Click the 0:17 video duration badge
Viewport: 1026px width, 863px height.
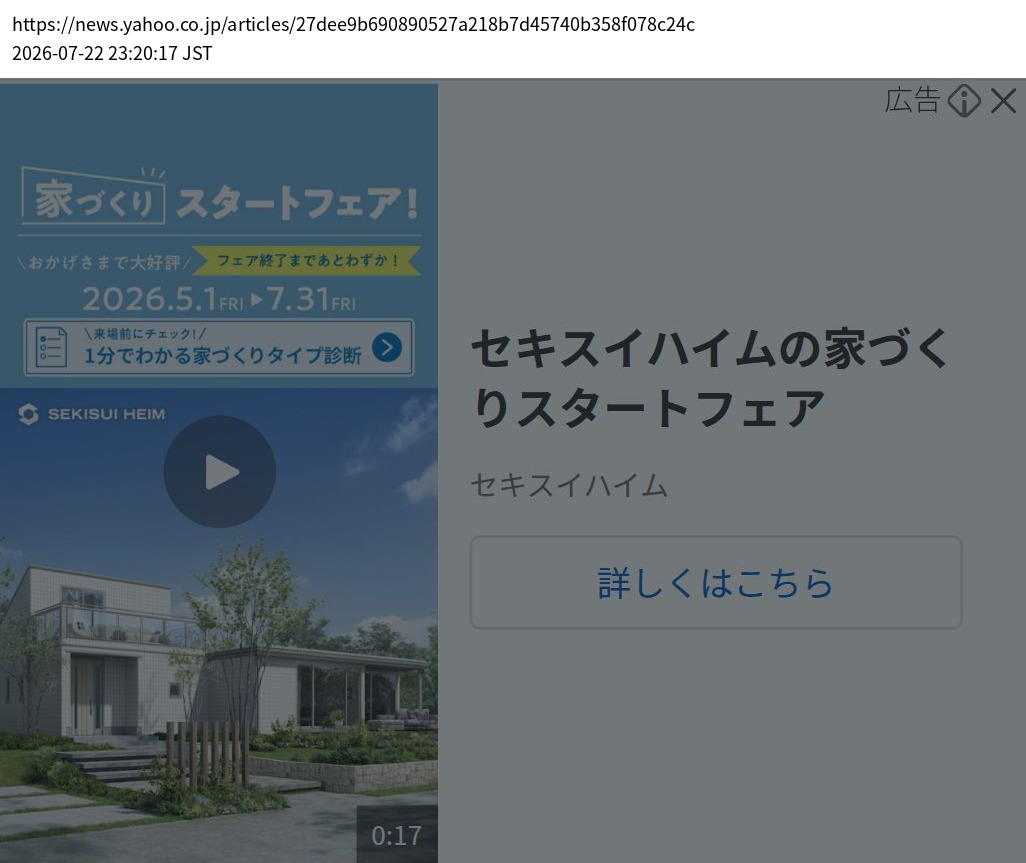click(x=397, y=835)
